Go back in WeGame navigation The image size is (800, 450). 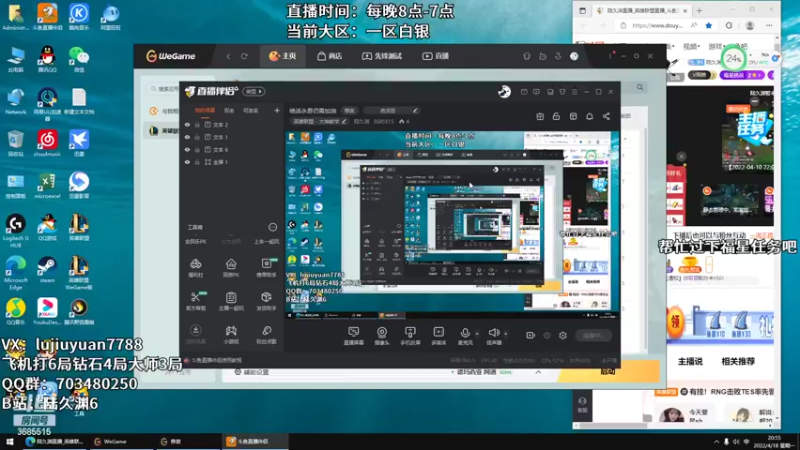228,56
